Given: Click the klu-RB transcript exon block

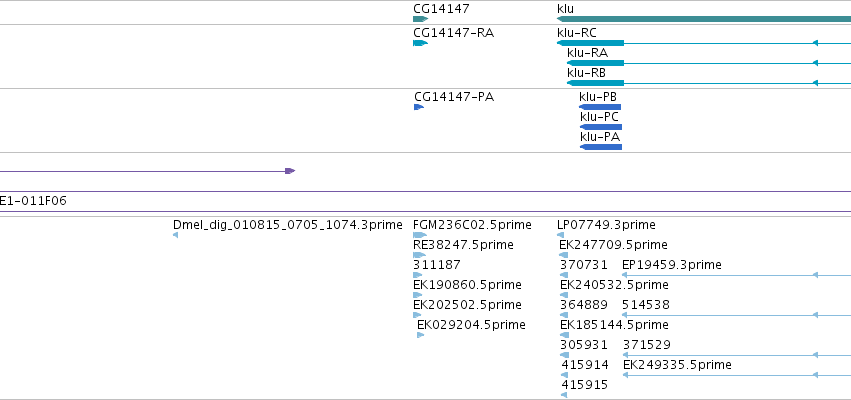Looking at the screenshot, I should [x=595, y=83].
